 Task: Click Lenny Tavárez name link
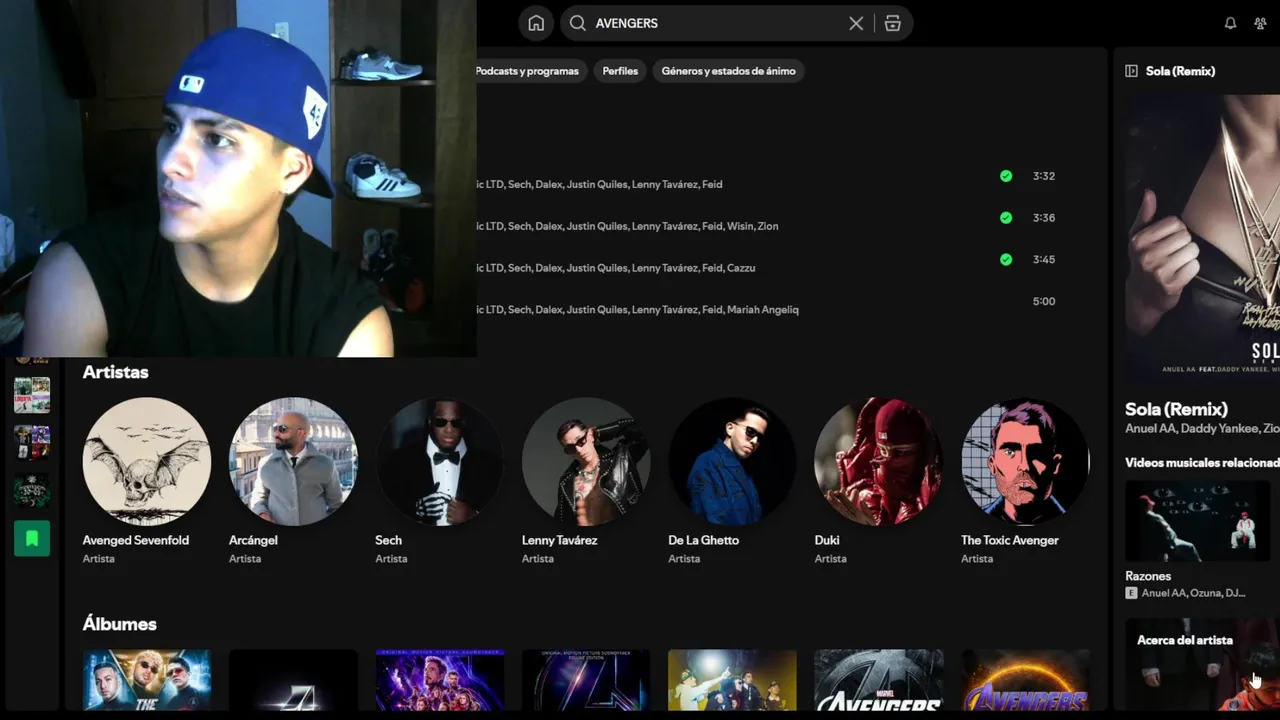coord(559,540)
